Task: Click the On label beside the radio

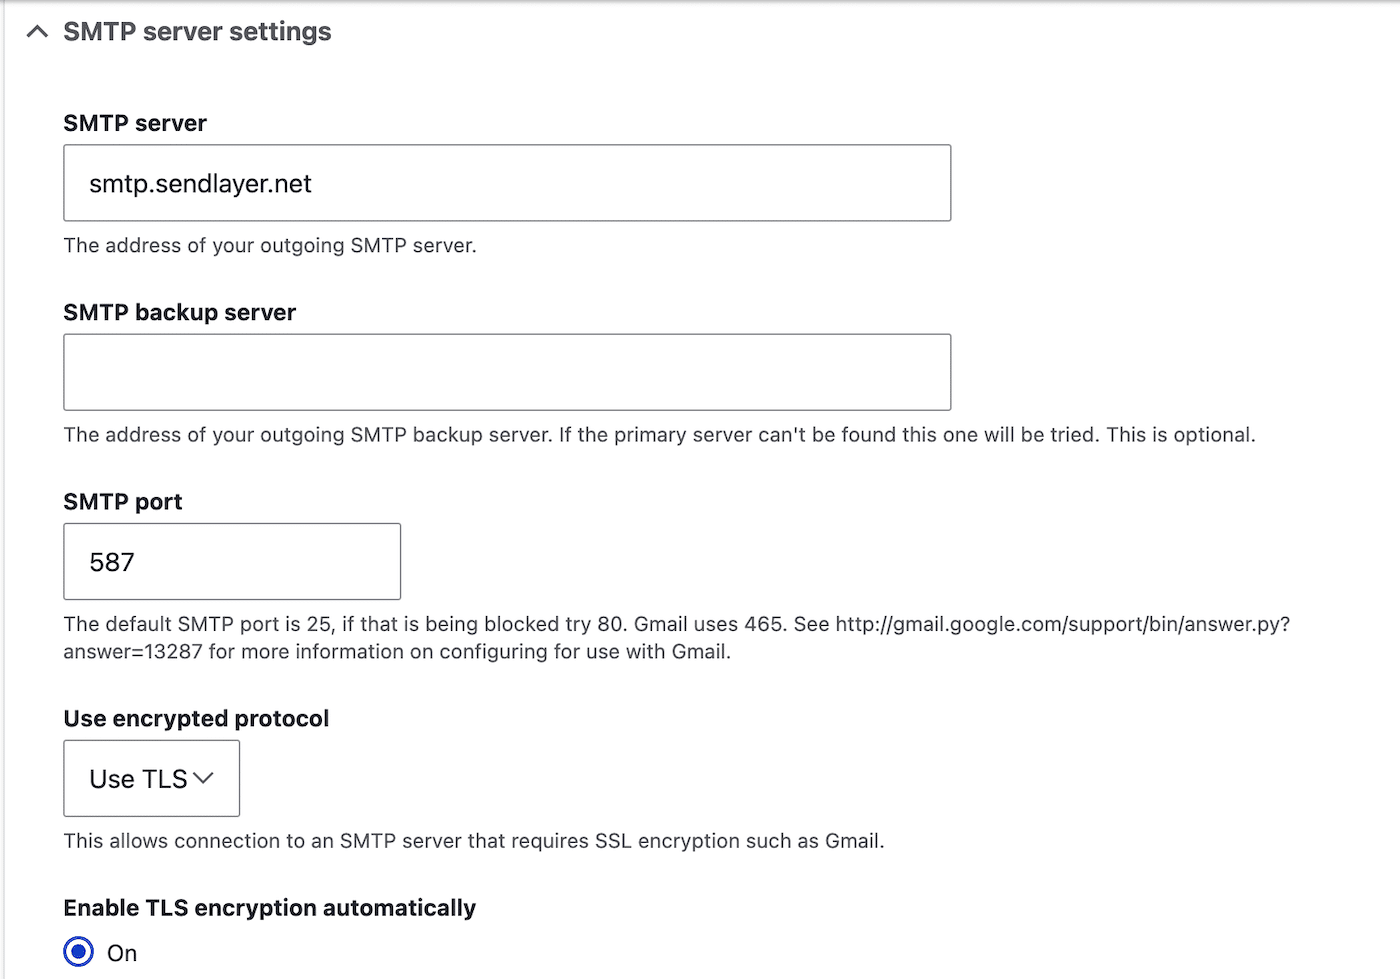Action: (x=122, y=952)
